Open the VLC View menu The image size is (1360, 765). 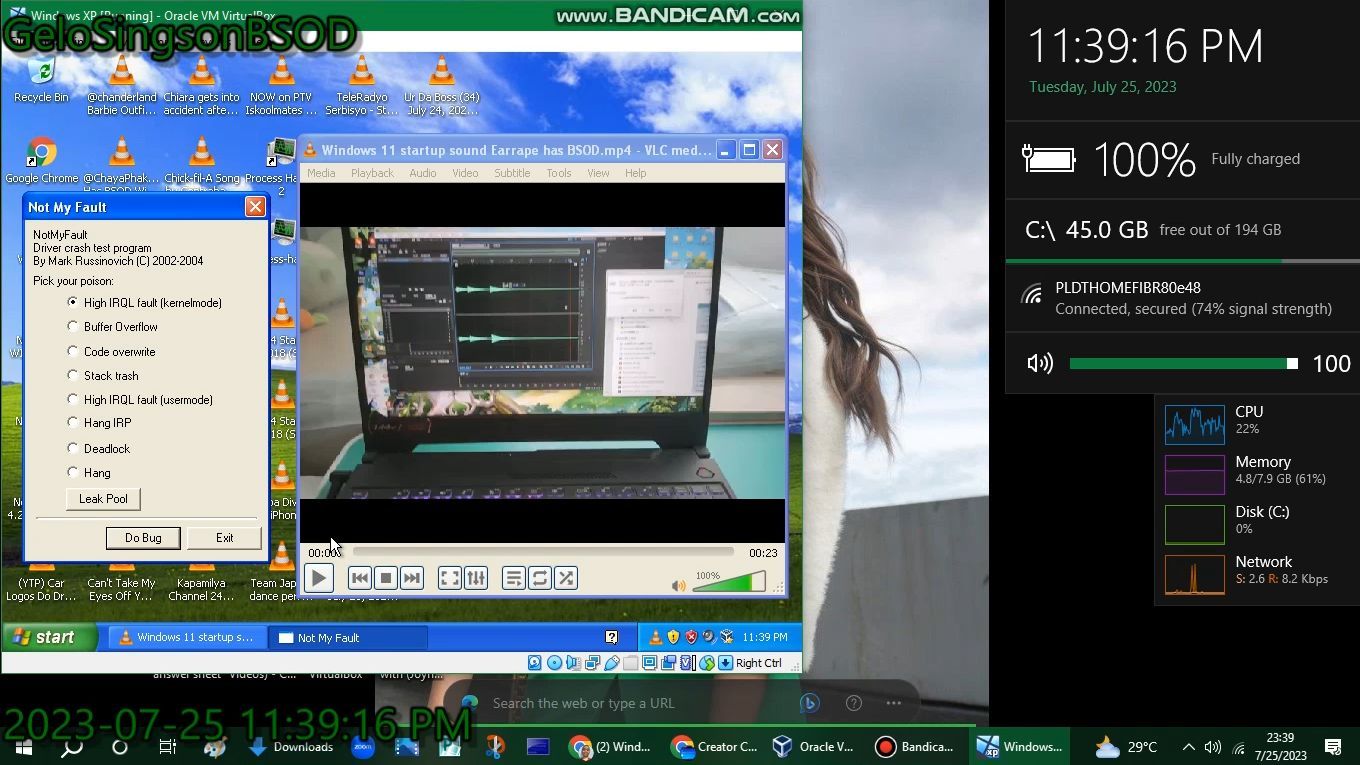click(598, 173)
